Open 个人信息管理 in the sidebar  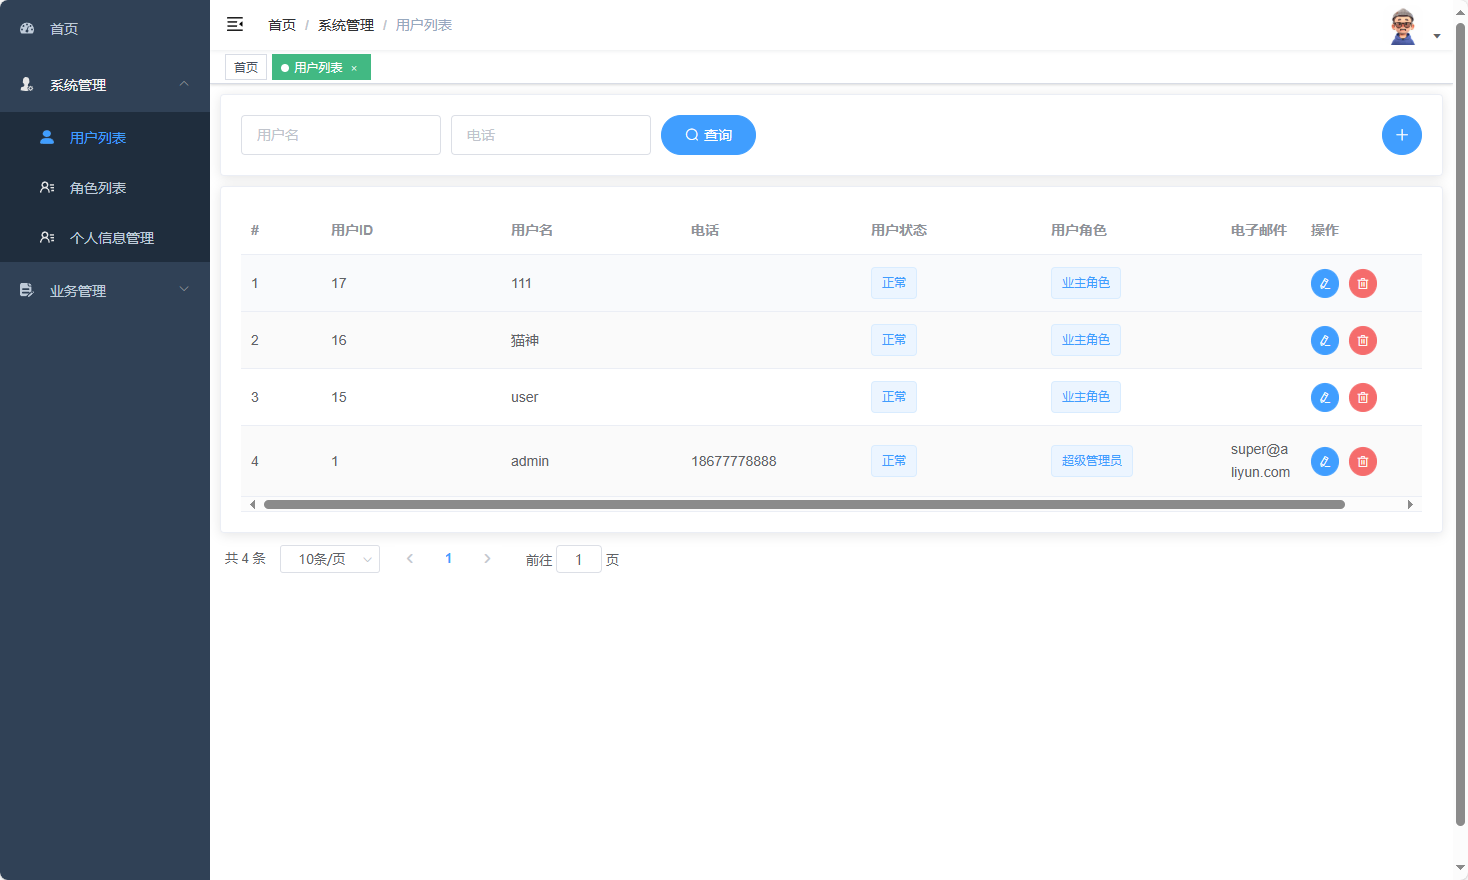(x=111, y=238)
